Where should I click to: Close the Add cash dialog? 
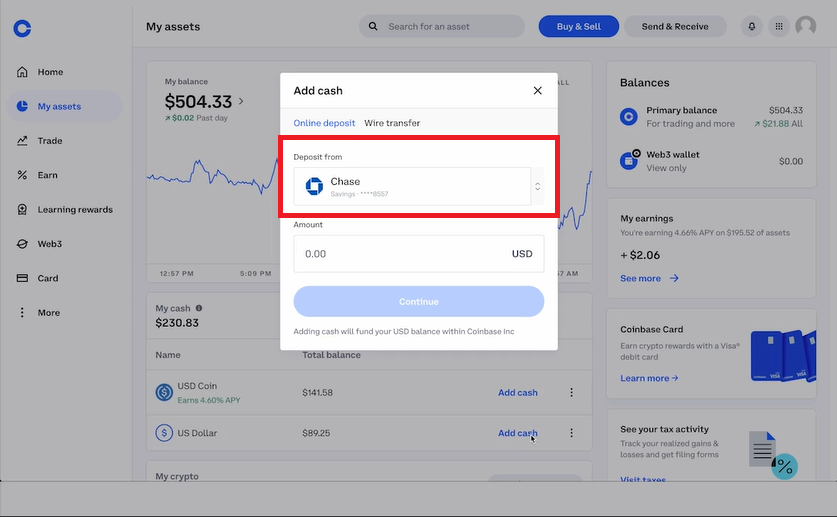pyautogui.click(x=538, y=91)
